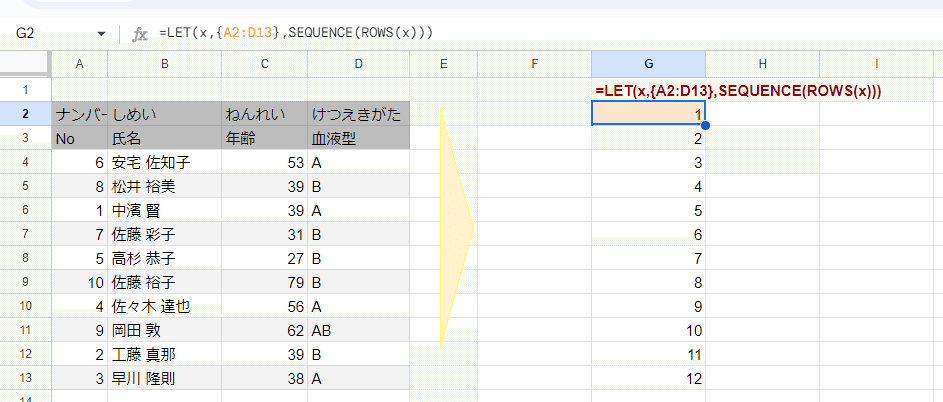Select row 2 header
This screenshot has width=943, height=402.
click(x=25, y=114)
